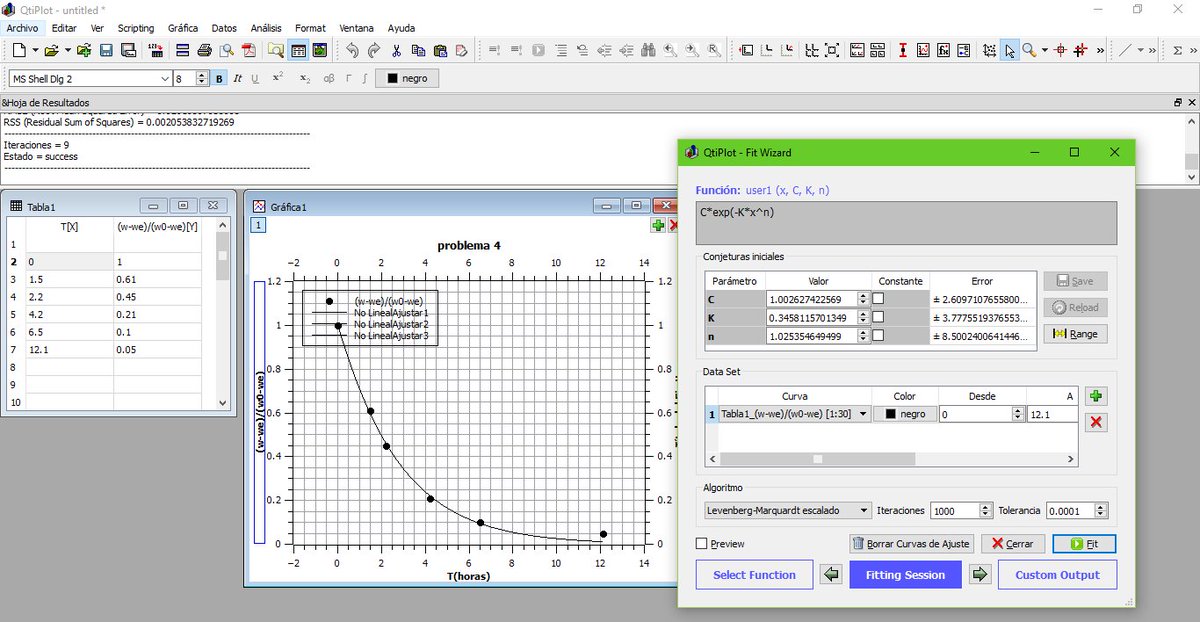The width and height of the screenshot is (1200, 622).
Task: Click the copy icon in toolbar
Action: coord(419,50)
